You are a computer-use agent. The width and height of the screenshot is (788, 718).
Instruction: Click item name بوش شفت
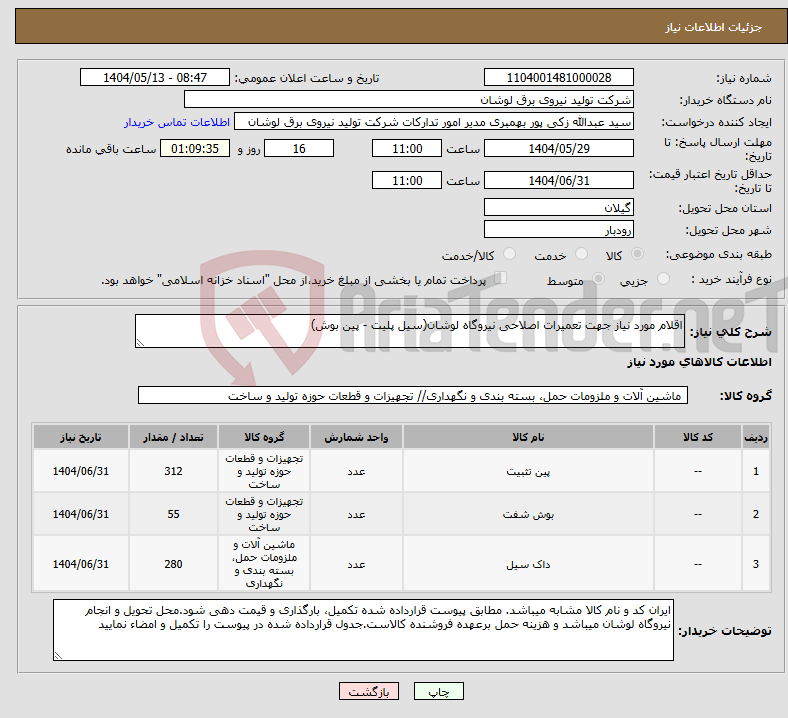(528, 515)
